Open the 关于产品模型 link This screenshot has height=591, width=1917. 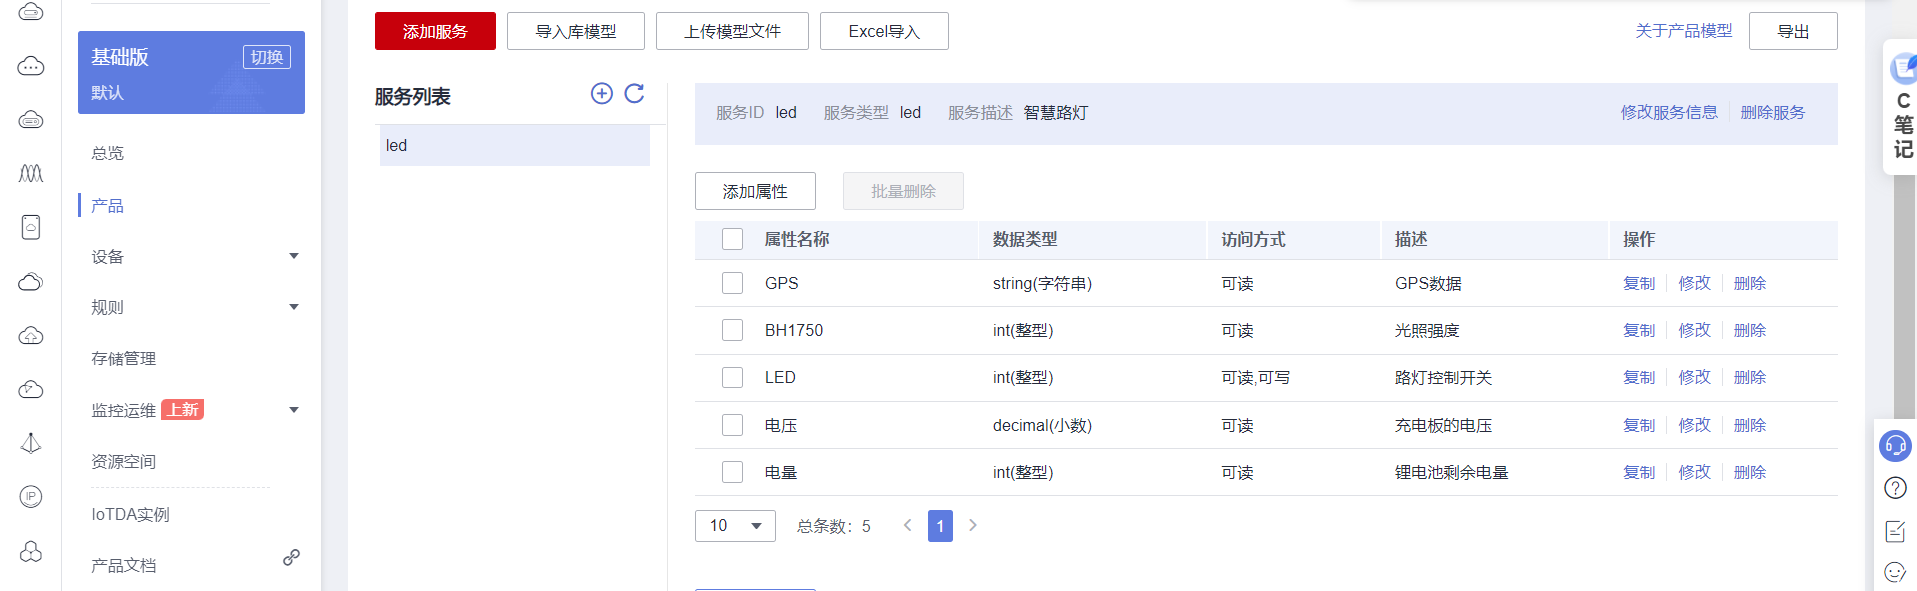coord(1683,31)
